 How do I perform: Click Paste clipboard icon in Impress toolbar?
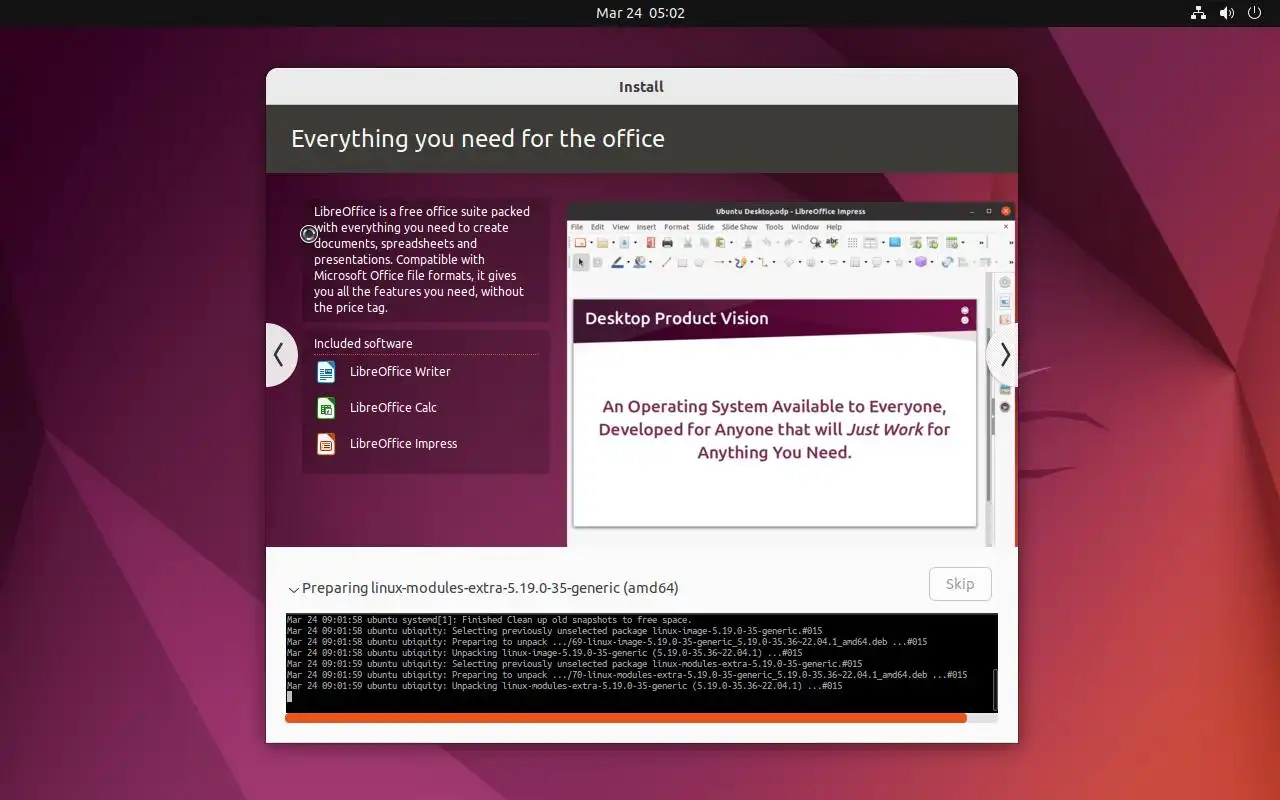(x=720, y=243)
